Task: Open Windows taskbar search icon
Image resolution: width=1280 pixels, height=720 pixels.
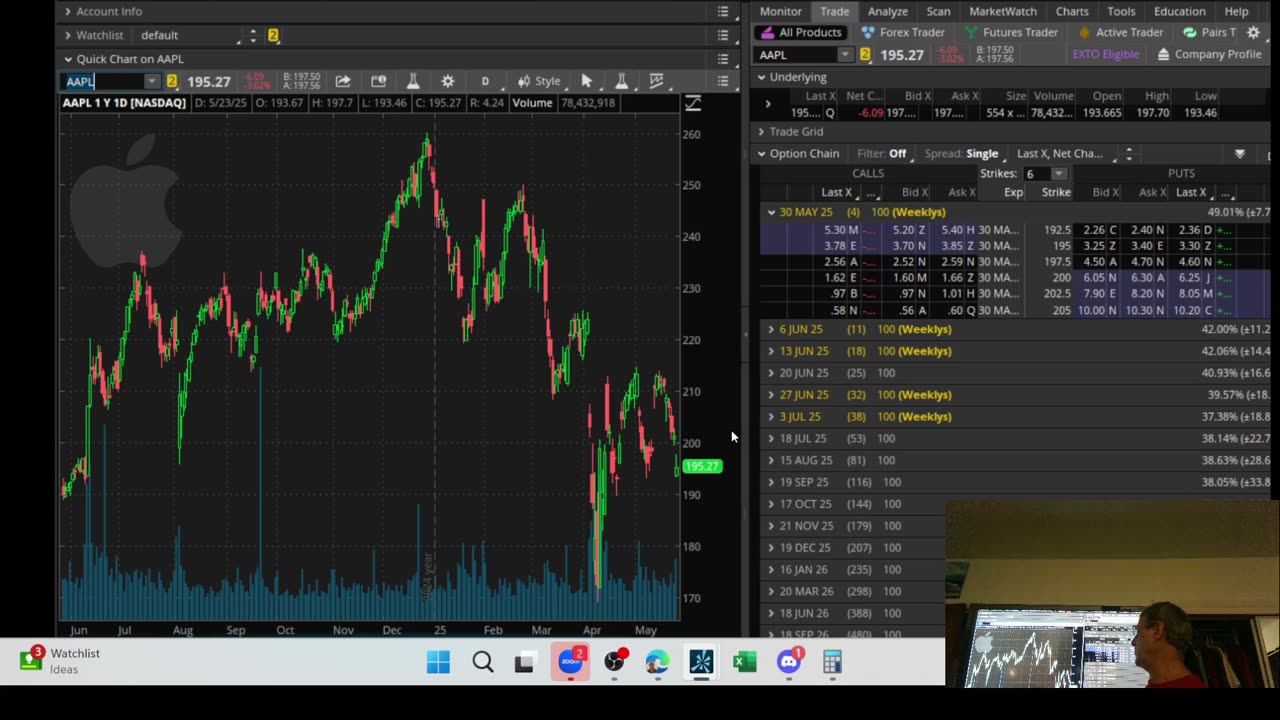Action: click(483, 662)
